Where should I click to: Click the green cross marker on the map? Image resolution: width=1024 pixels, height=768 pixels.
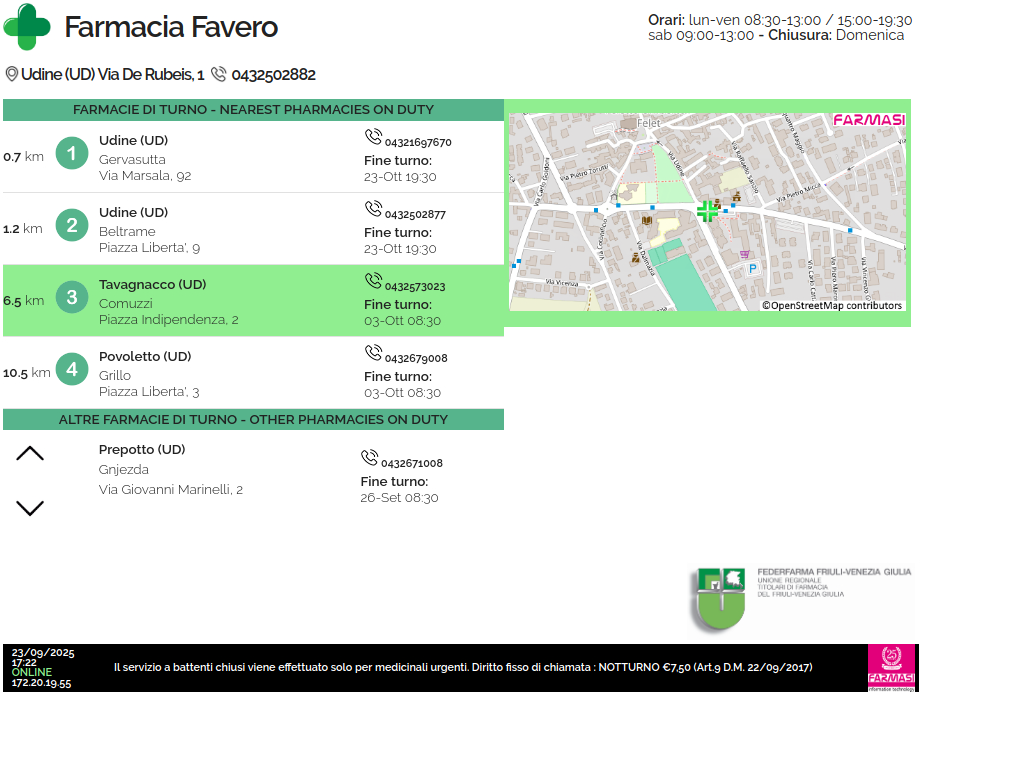[x=707, y=211]
